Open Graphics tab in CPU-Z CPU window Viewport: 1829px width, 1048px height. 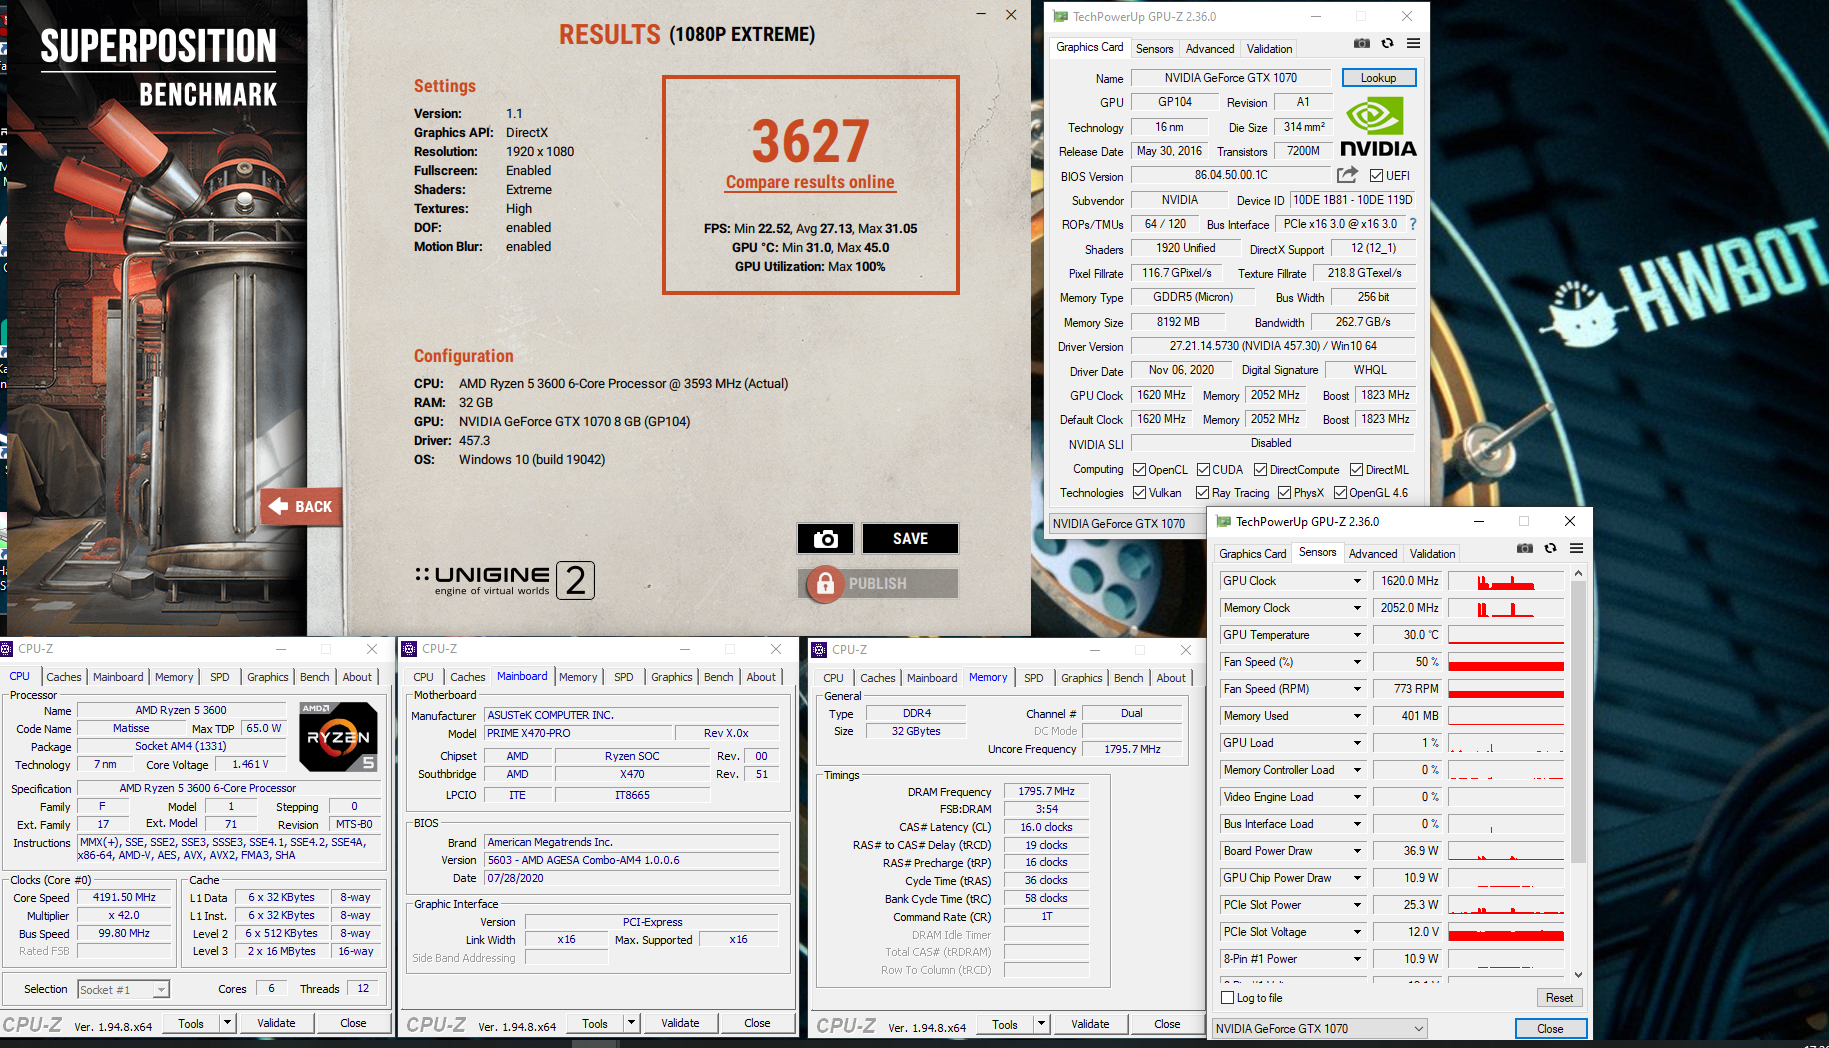pos(268,677)
